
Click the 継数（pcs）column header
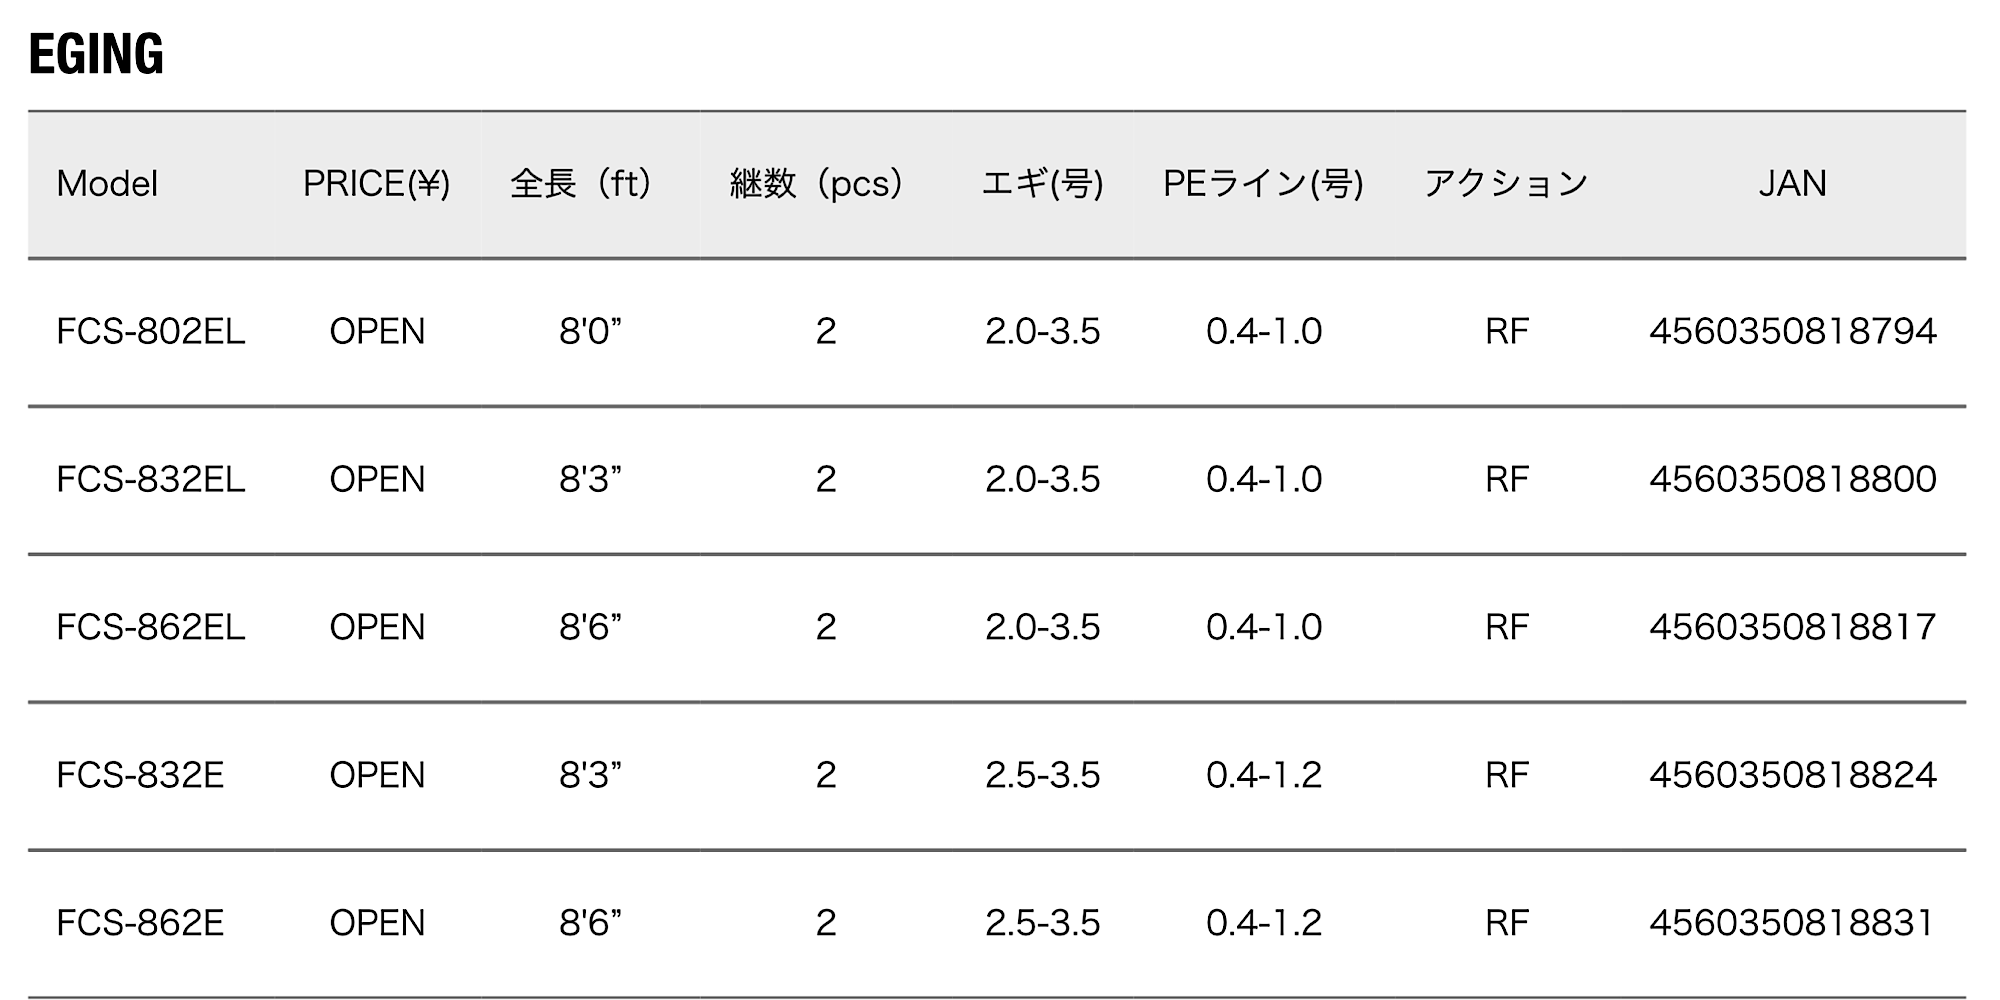point(817,184)
